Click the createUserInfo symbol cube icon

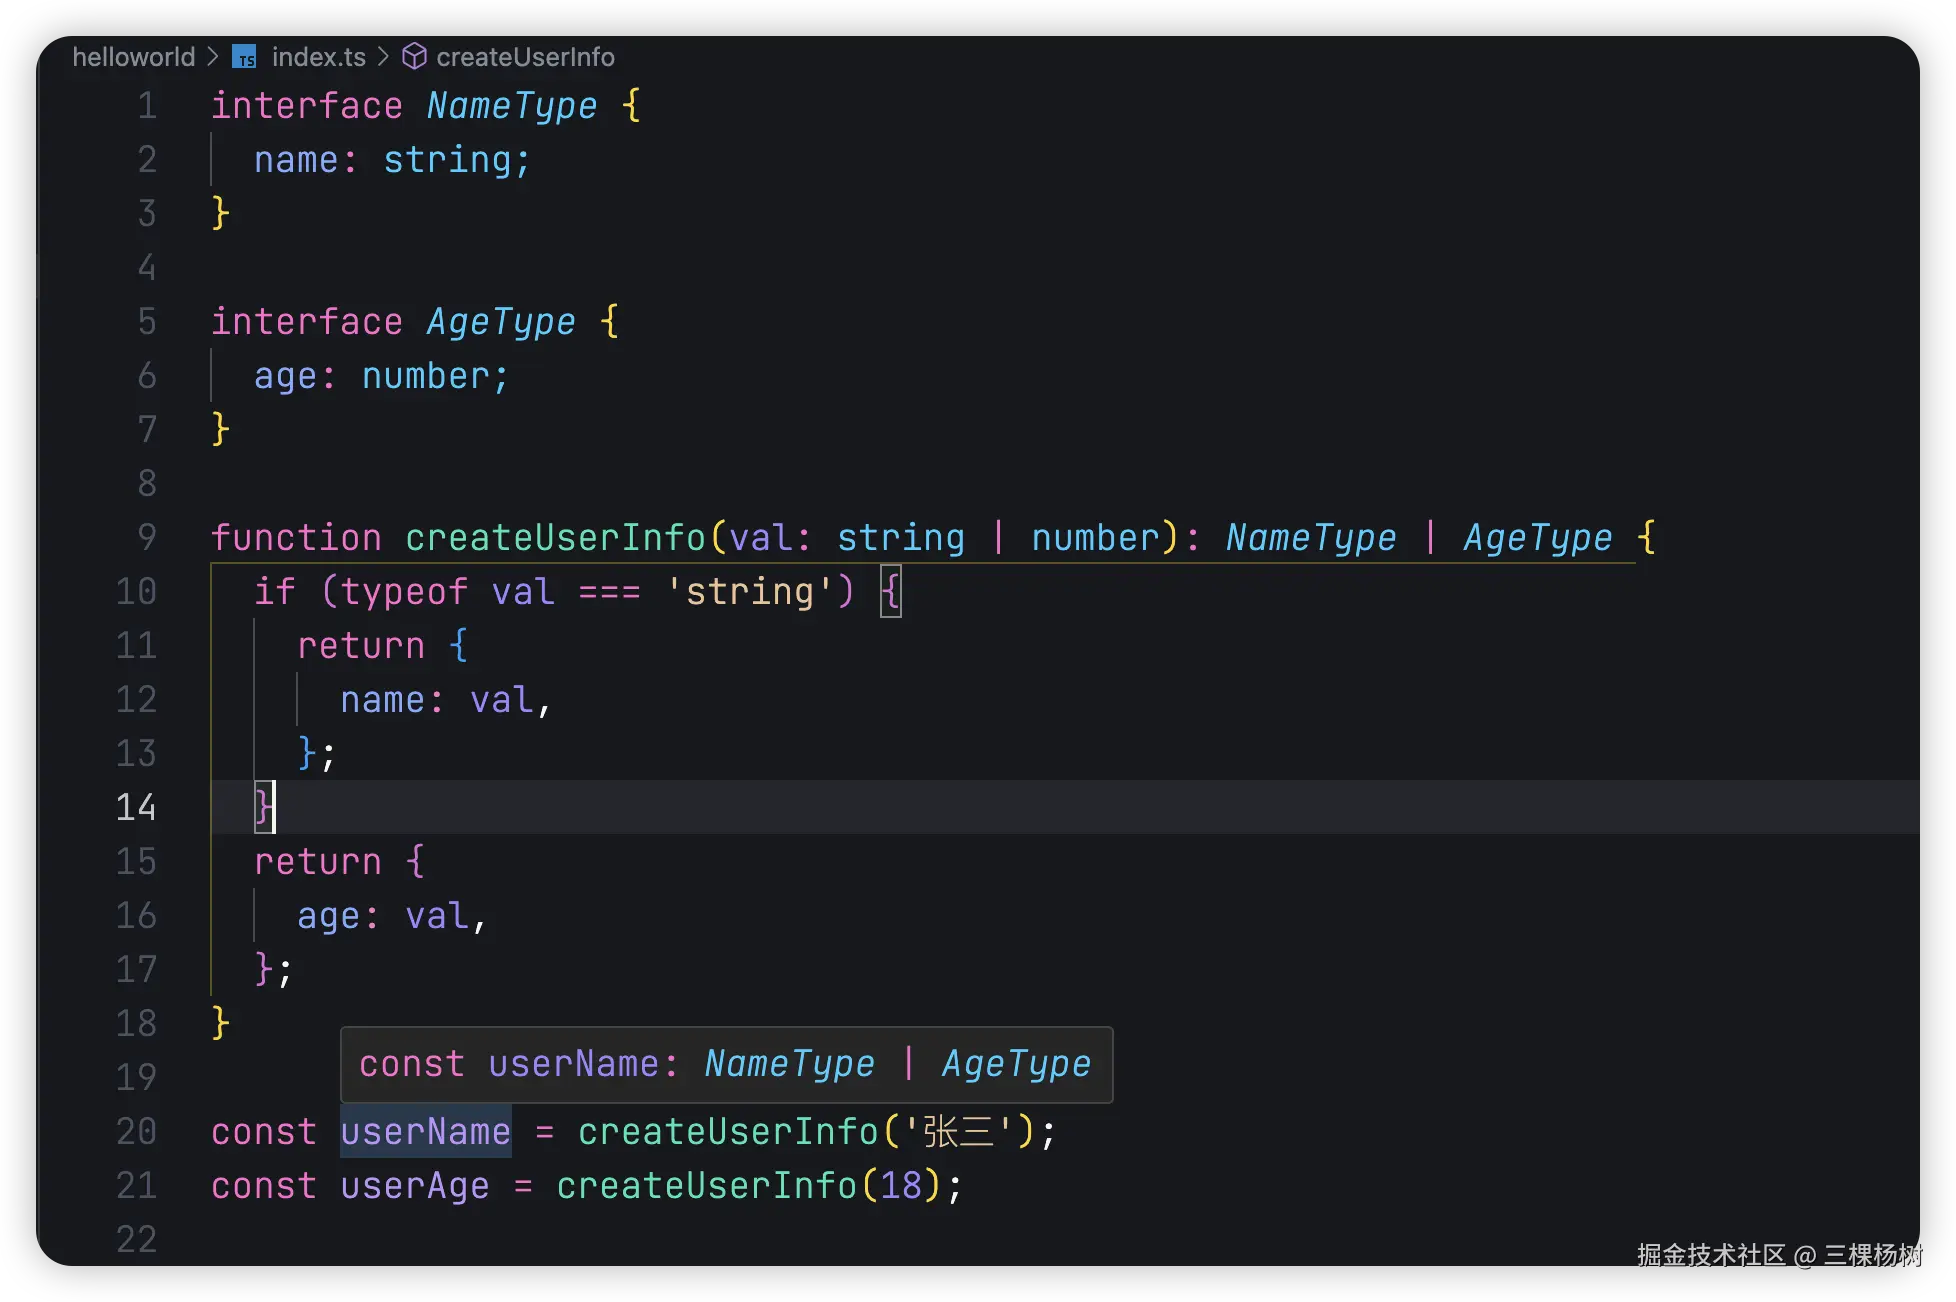(414, 57)
